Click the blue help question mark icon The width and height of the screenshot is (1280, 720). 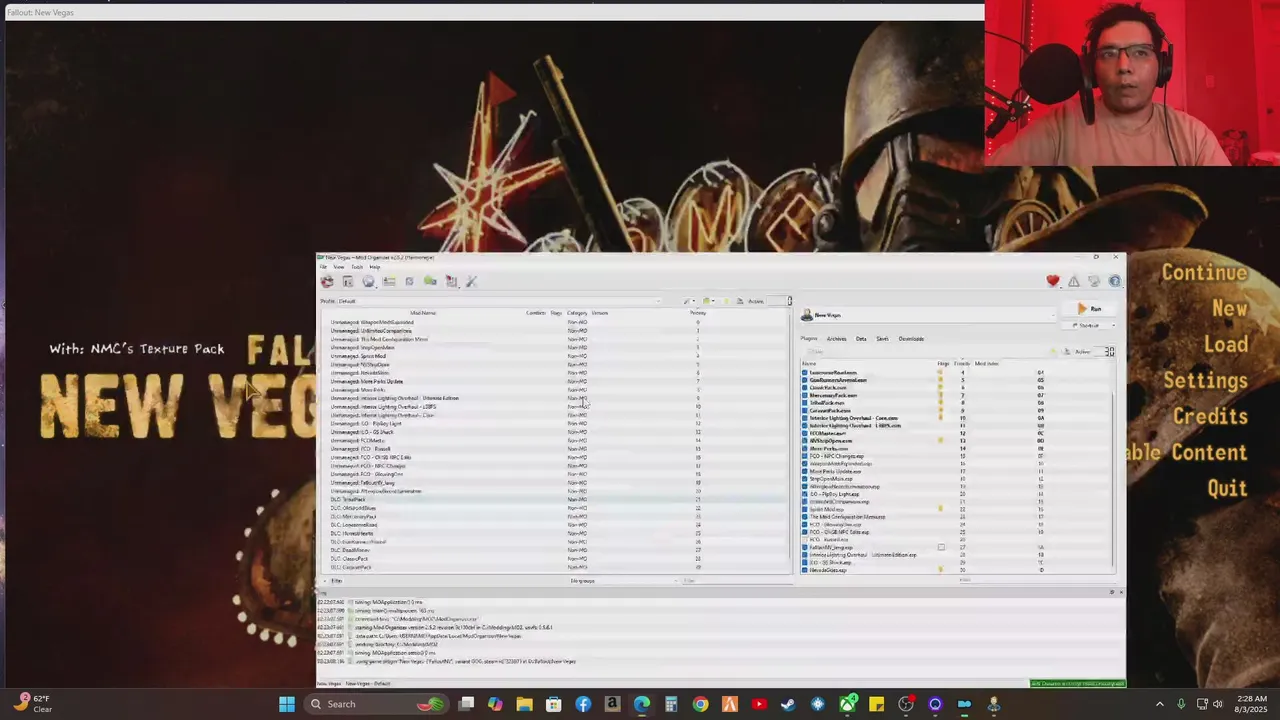[1115, 281]
